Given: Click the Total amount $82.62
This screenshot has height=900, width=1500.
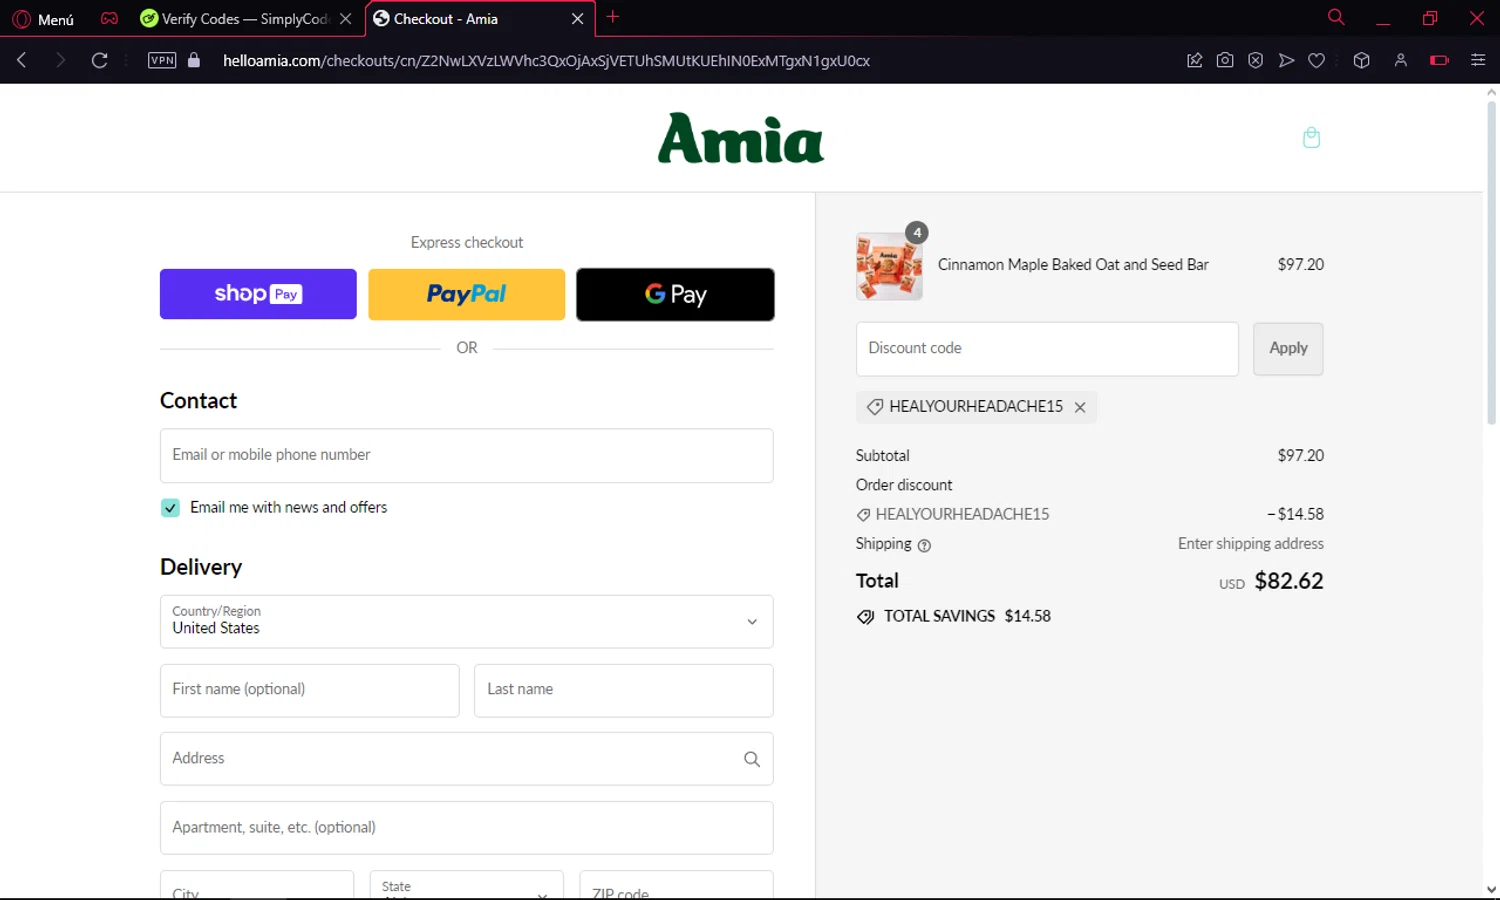Looking at the screenshot, I should tap(1288, 581).
